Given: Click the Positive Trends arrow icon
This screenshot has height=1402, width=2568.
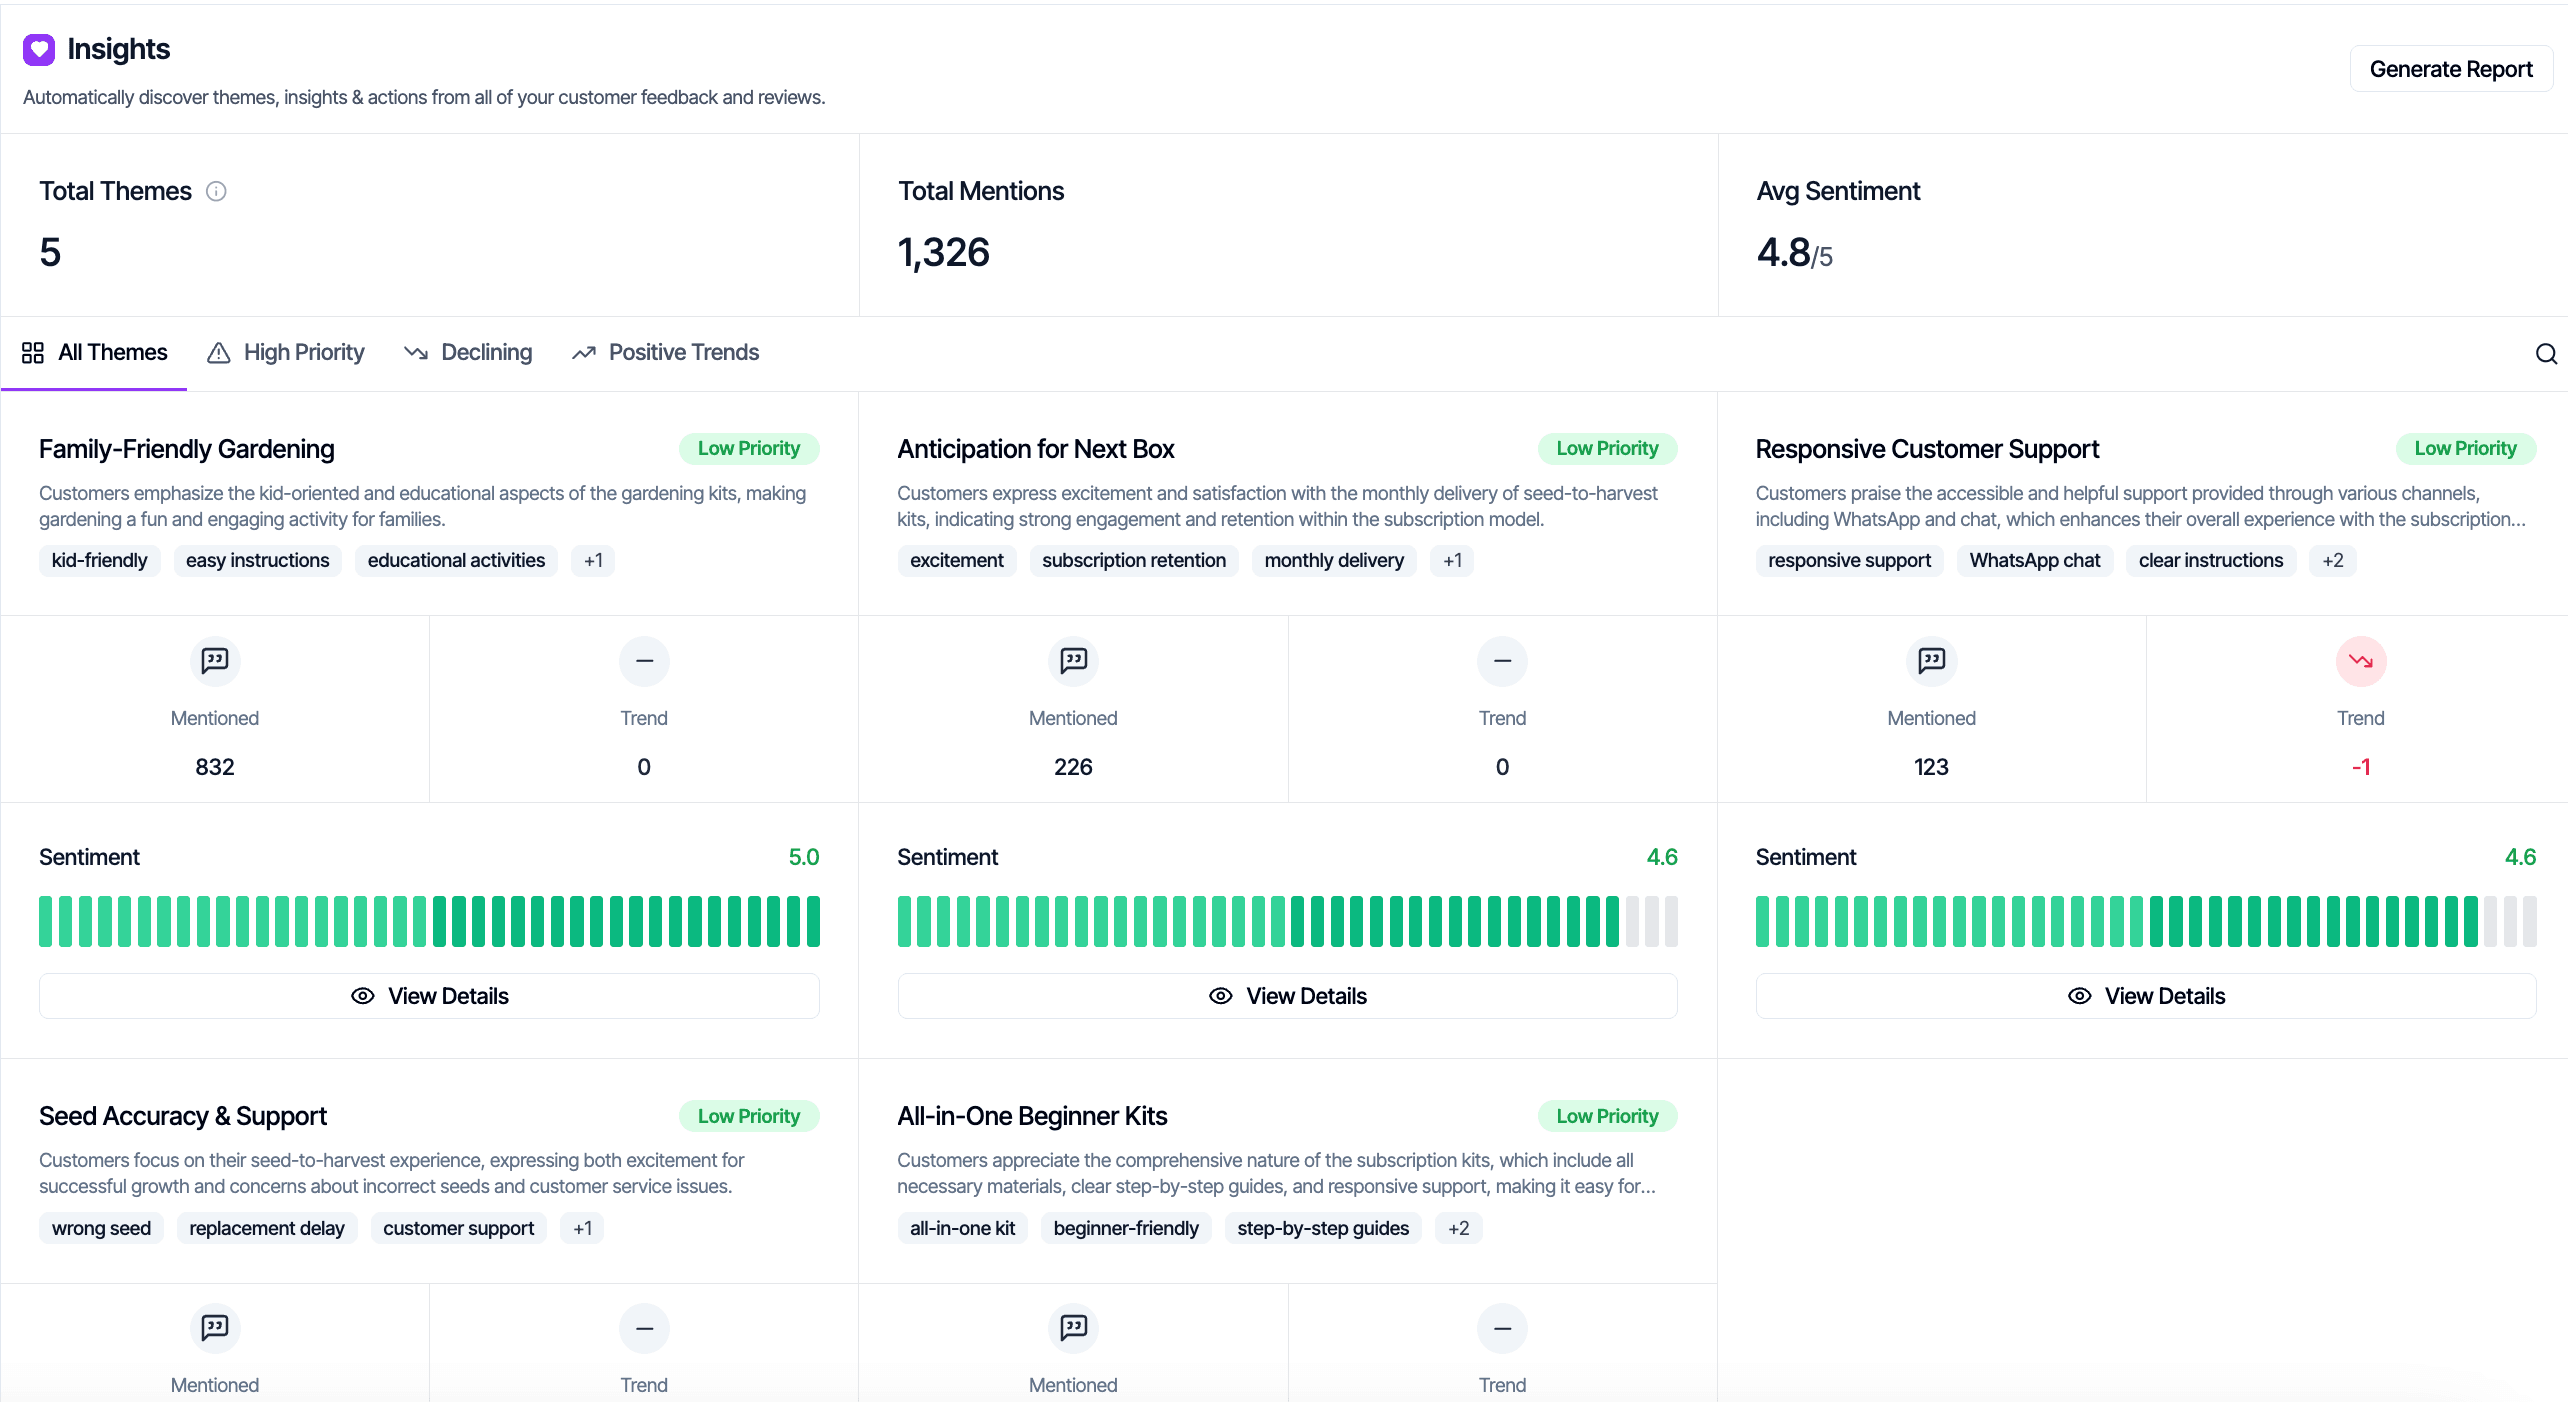Looking at the screenshot, I should 585,352.
